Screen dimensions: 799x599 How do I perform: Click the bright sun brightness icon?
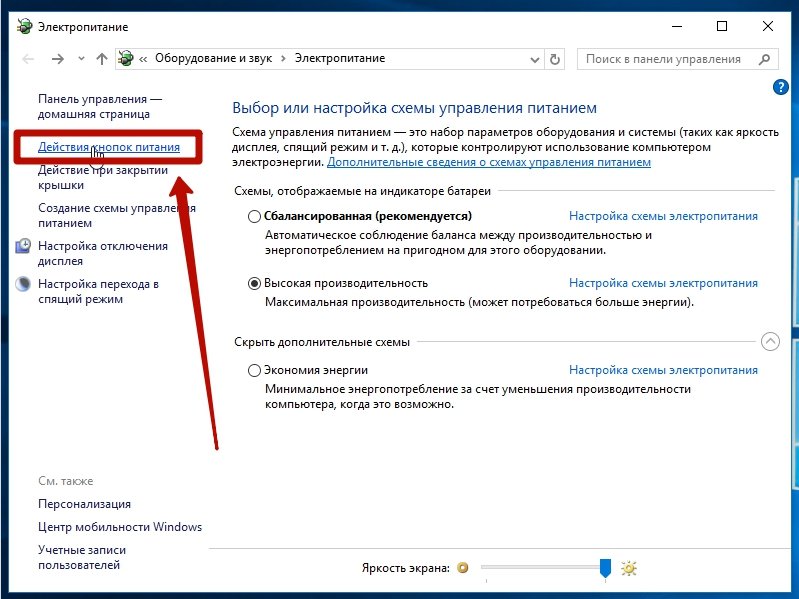click(629, 568)
